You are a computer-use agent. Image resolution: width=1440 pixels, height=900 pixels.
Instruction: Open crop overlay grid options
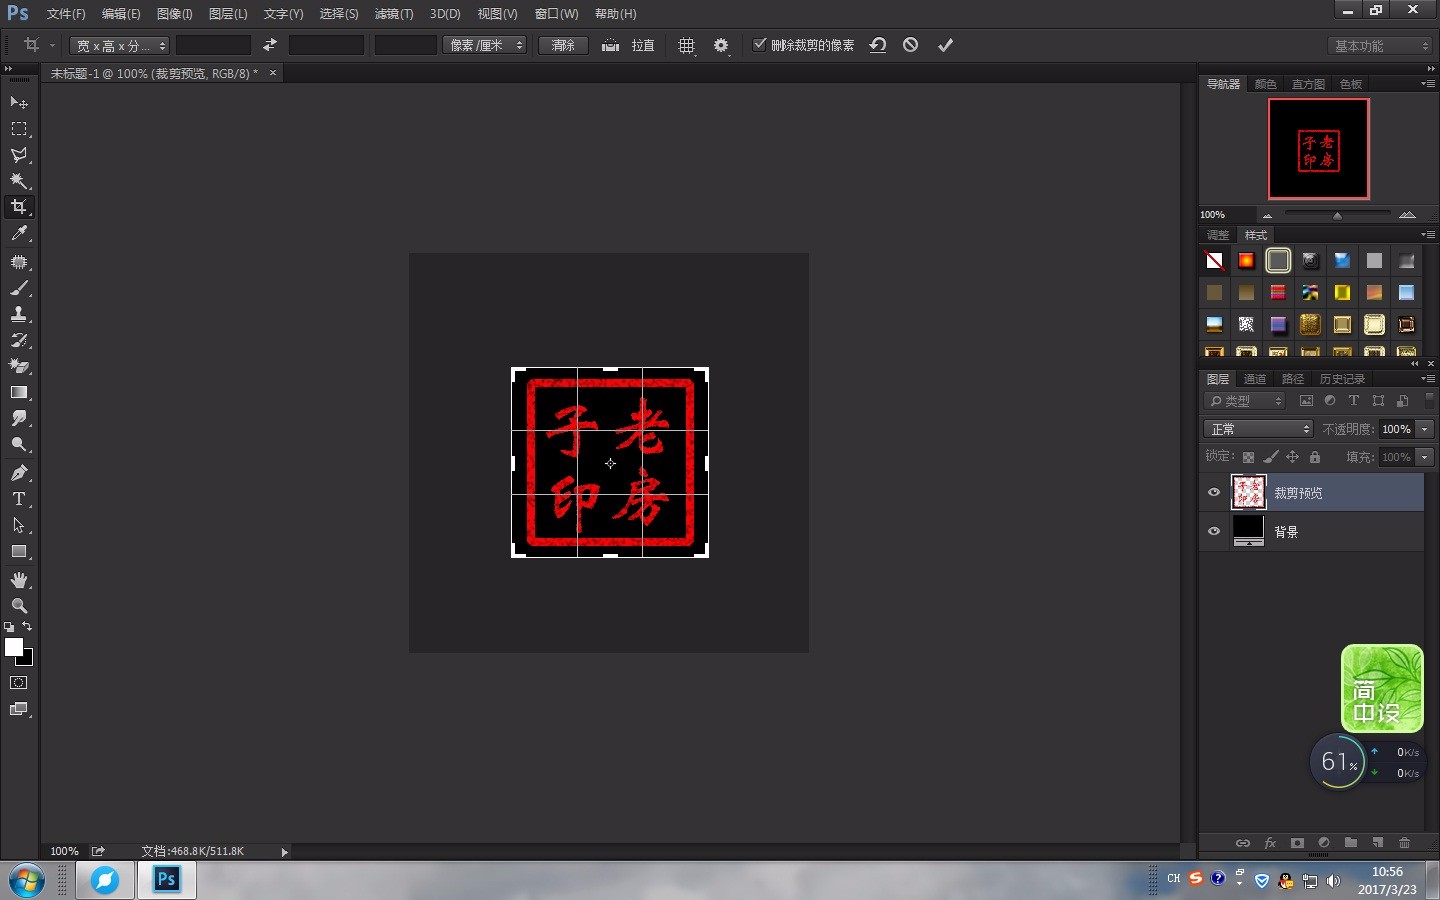(687, 46)
